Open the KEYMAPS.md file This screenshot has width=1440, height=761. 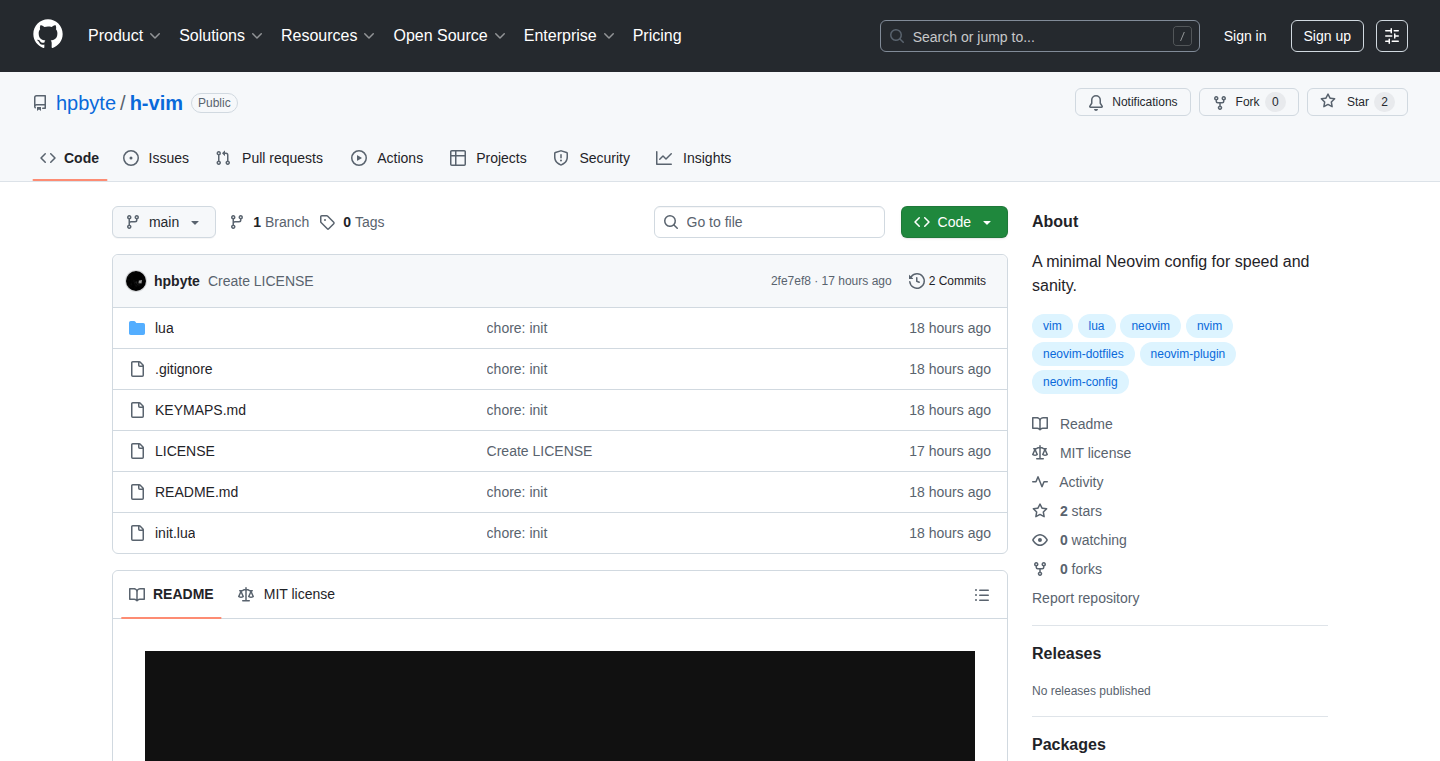point(200,410)
